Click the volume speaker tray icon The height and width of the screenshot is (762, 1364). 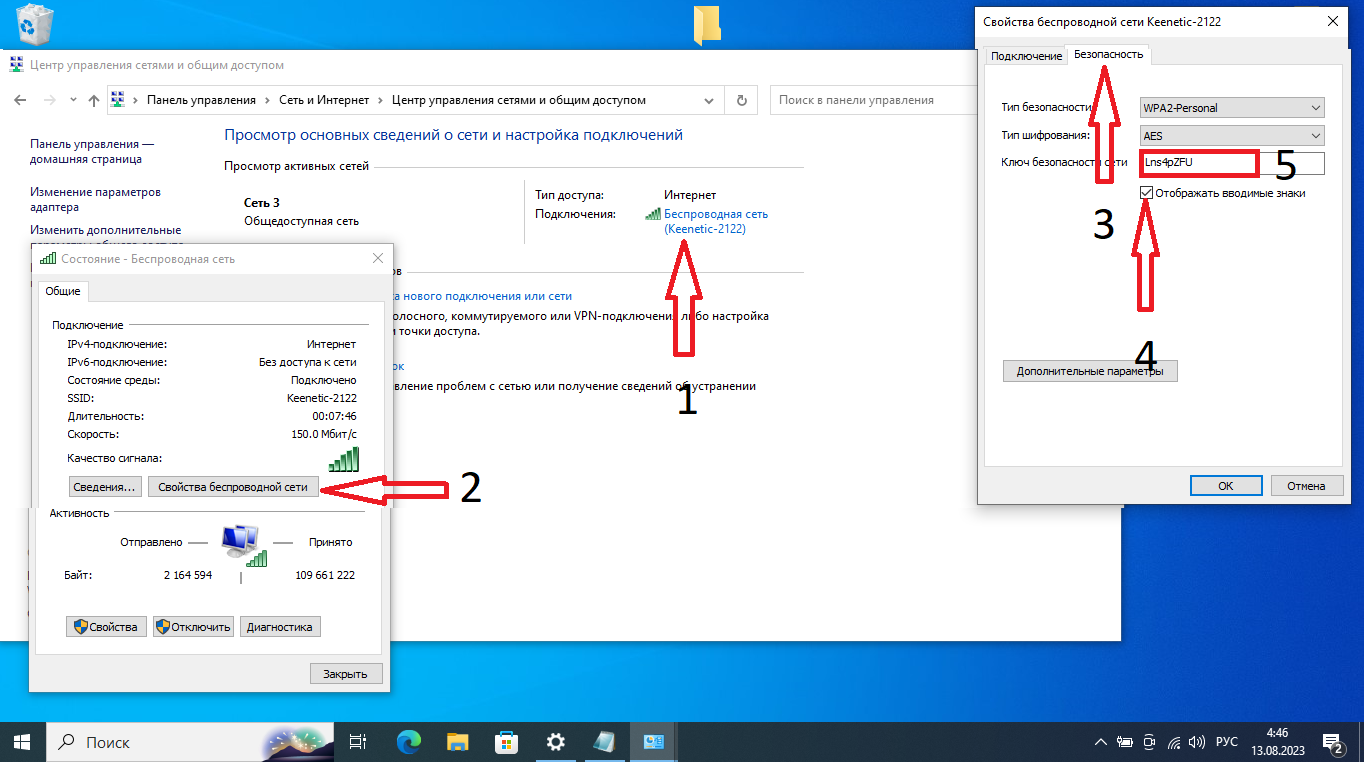coord(1198,742)
